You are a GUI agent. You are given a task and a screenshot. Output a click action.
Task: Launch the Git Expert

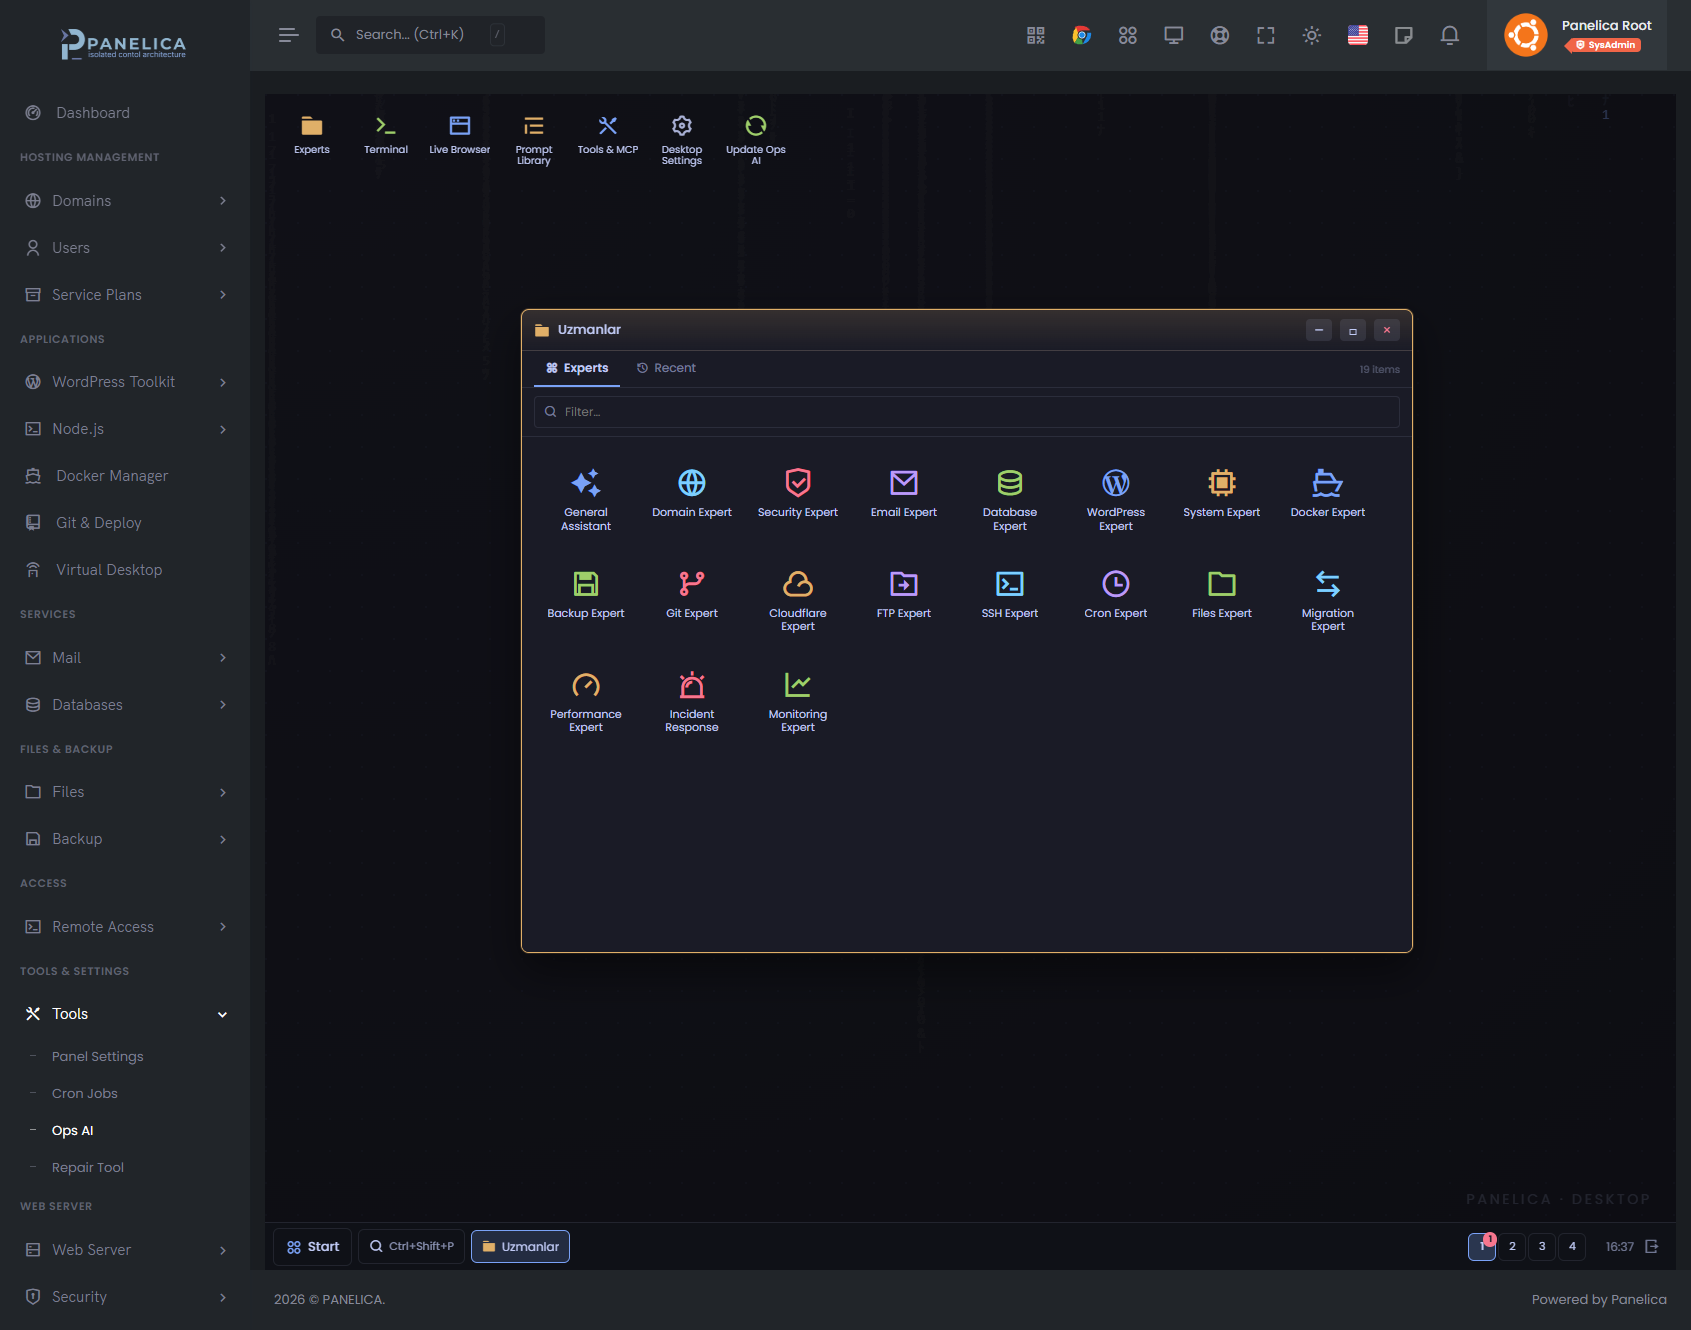692,595
